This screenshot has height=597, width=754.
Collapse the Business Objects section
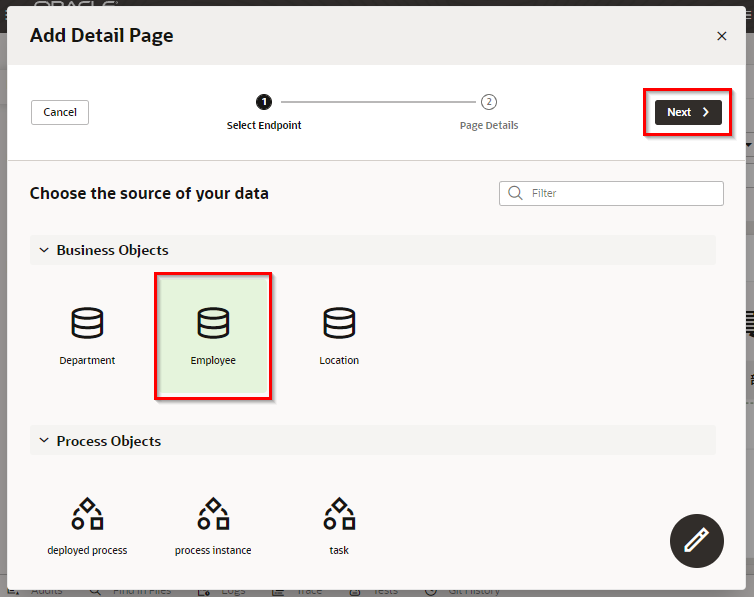coord(43,250)
